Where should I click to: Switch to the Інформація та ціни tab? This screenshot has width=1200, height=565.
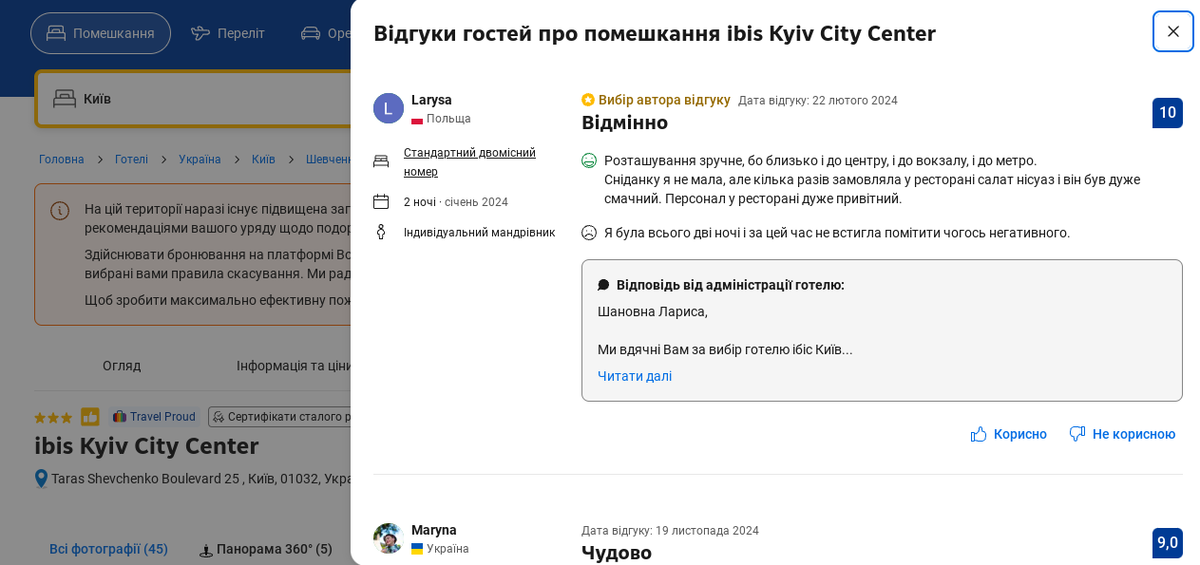(293, 366)
